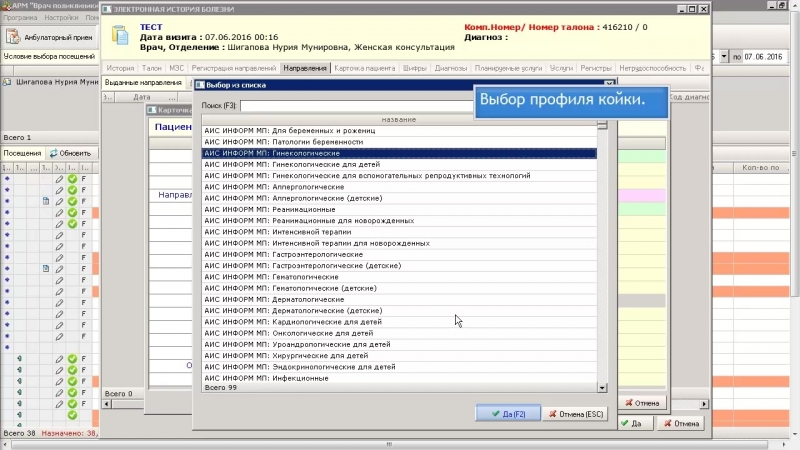Image resolution: width=800 pixels, height=450 pixels.
Task: Switch to the История tab
Action: pos(120,69)
